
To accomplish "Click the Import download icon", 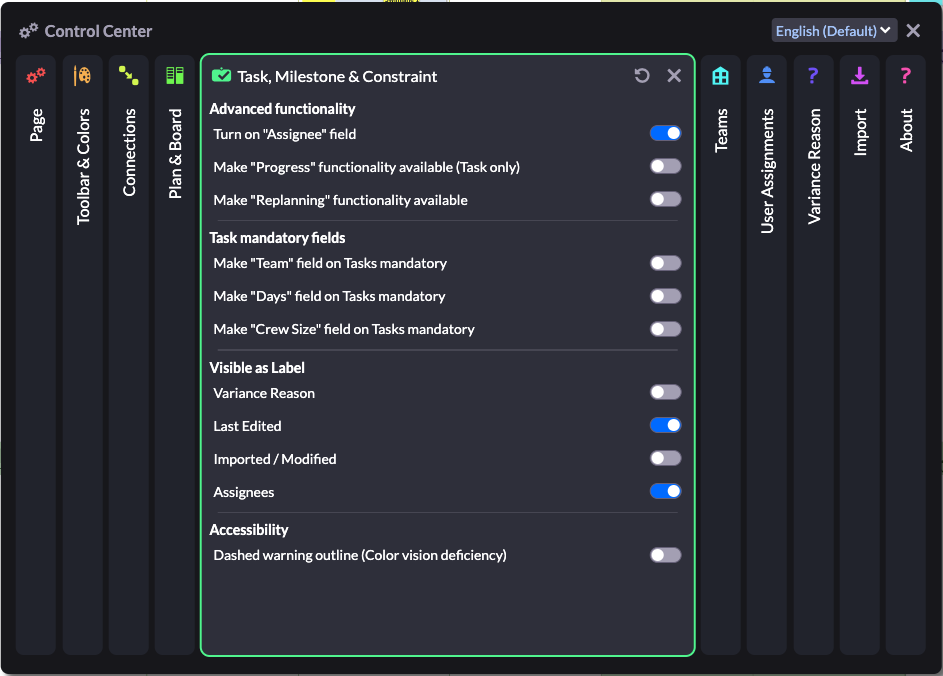I will click(x=859, y=75).
